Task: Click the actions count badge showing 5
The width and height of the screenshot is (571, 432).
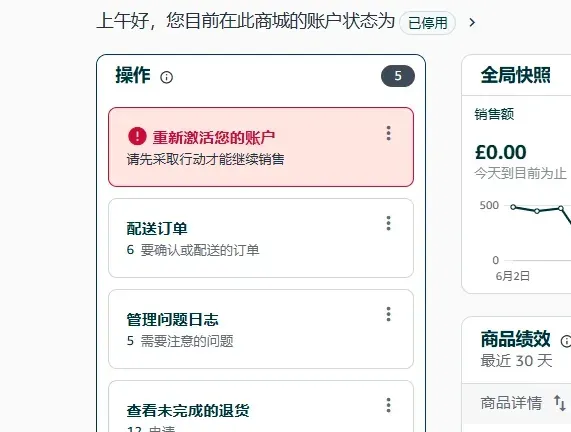Action: point(398,76)
